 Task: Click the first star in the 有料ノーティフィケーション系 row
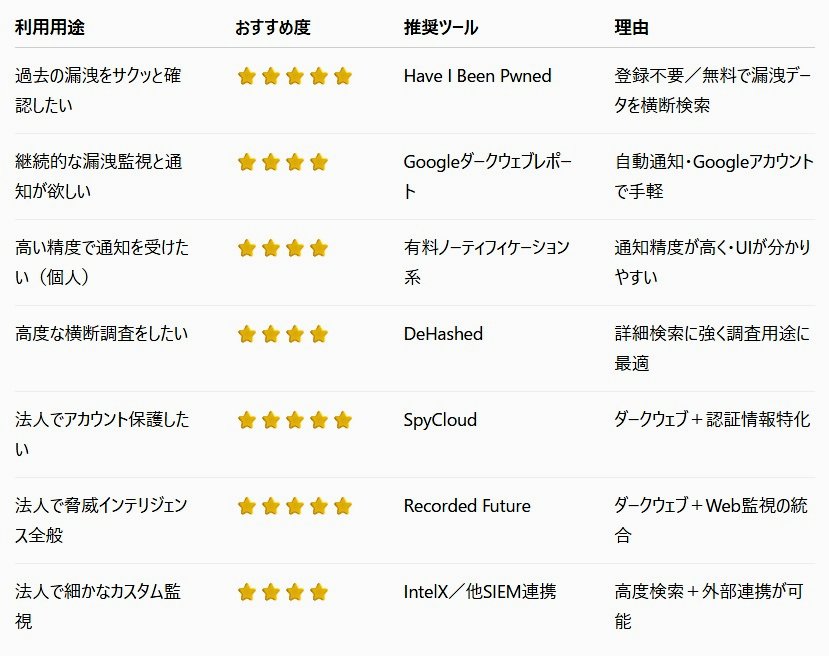[x=247, y=248]
